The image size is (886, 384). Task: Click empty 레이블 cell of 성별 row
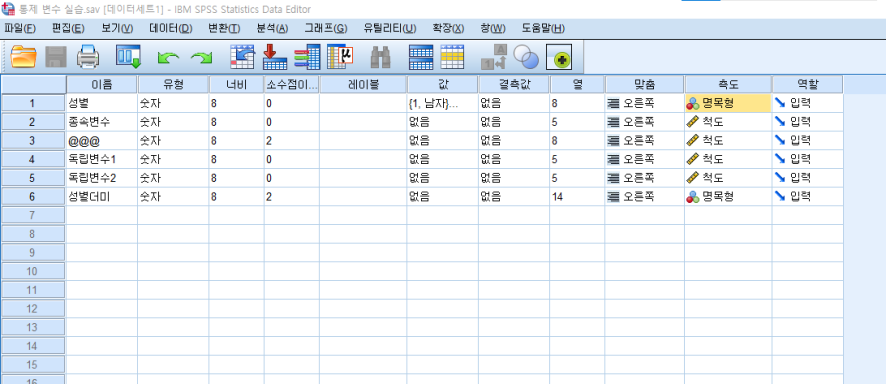pyautogui.click(x=363, y=103)
